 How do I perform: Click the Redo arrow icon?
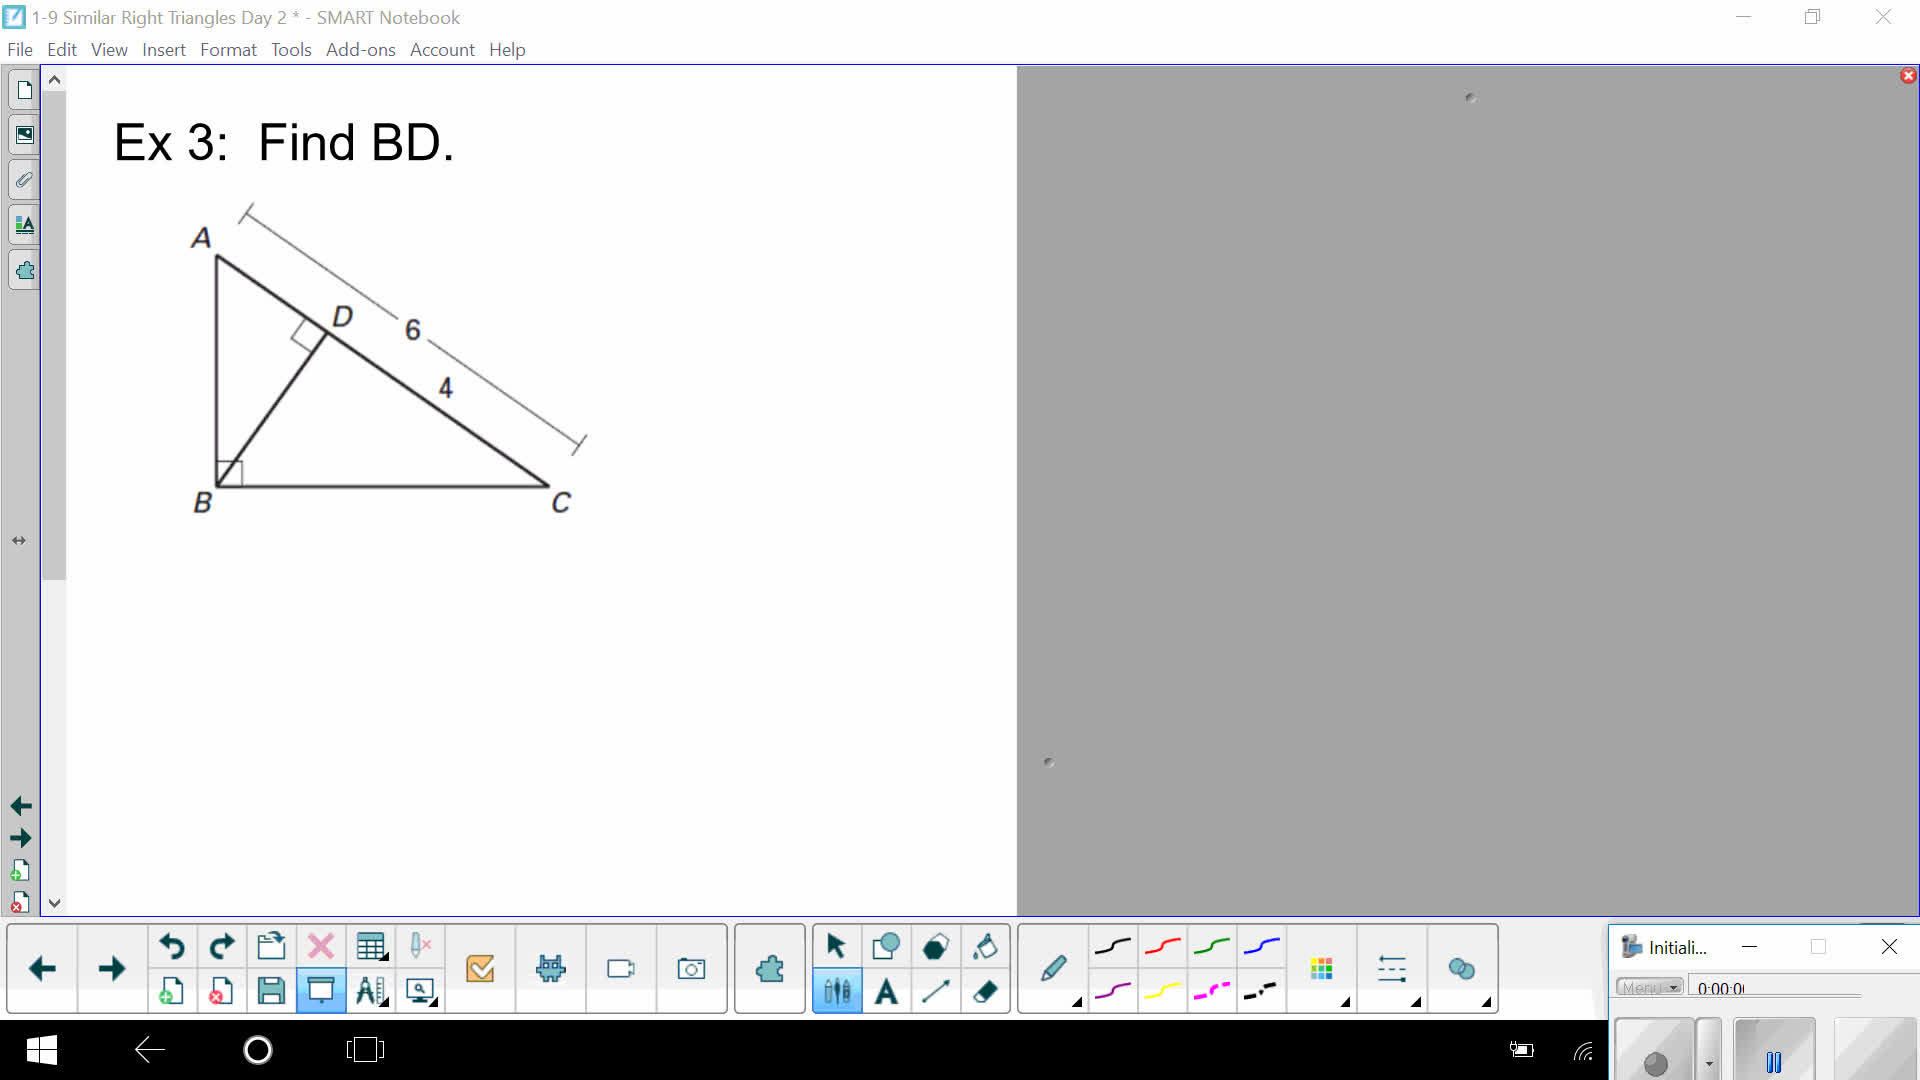tap(222, 945)
